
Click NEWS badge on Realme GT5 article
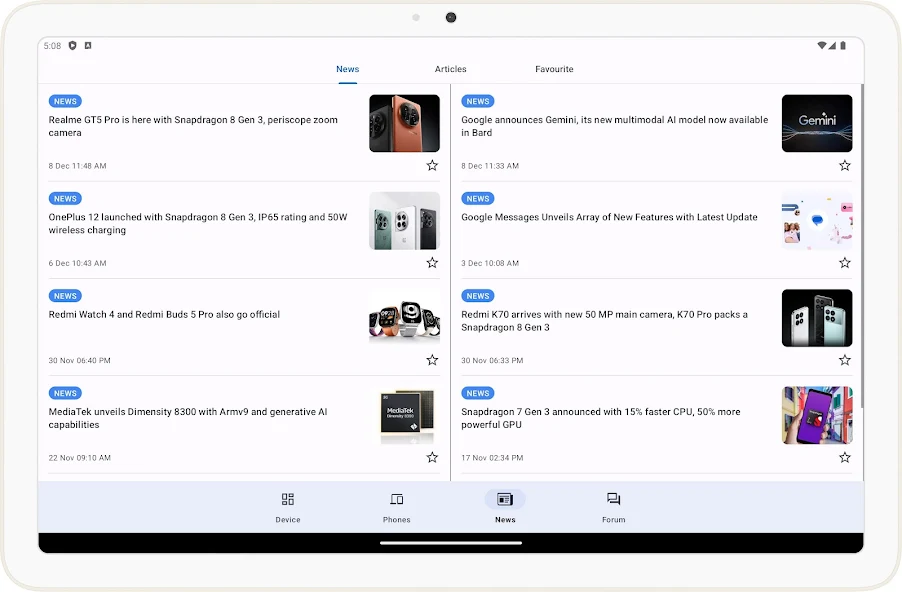coord(65,101)
